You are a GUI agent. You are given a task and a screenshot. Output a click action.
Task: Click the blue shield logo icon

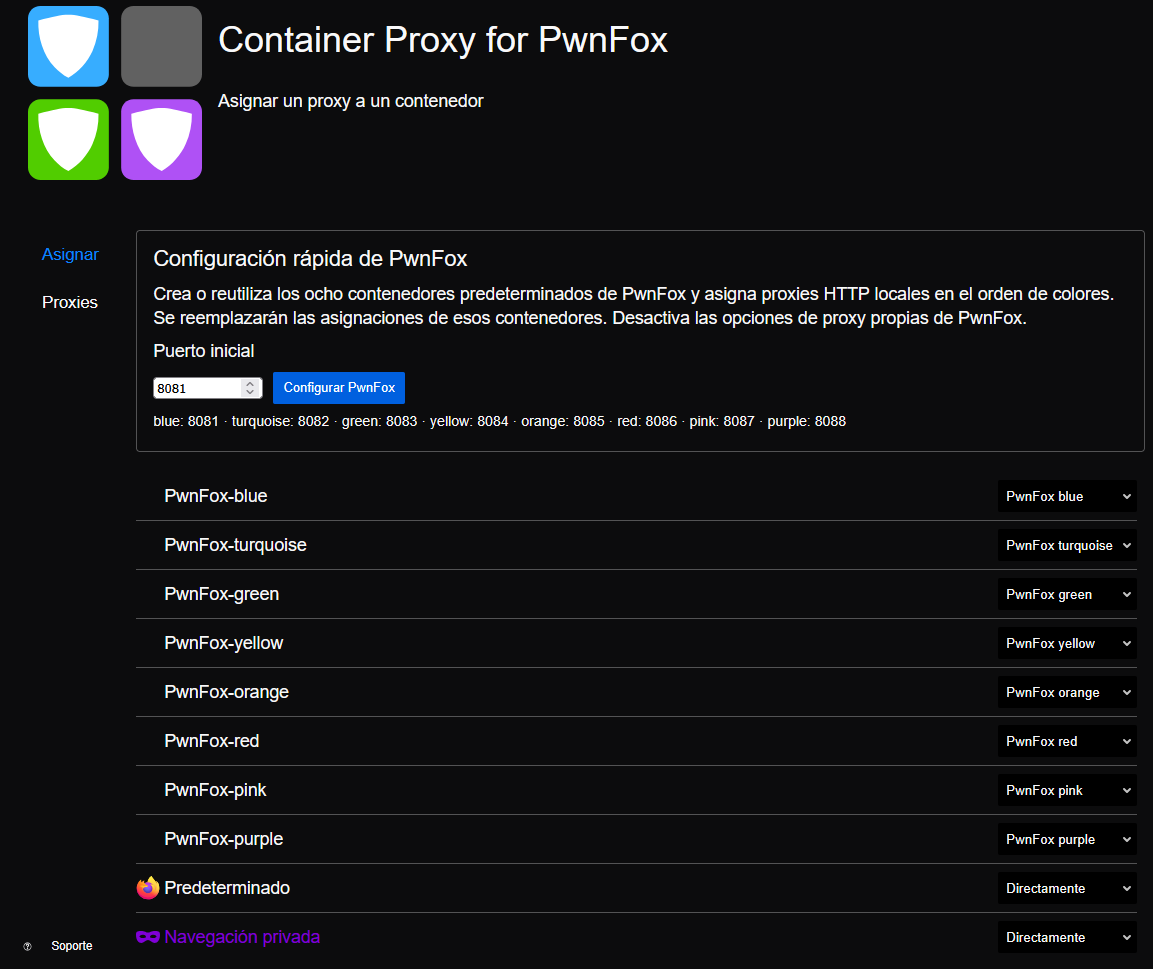[x=68, y=46]
